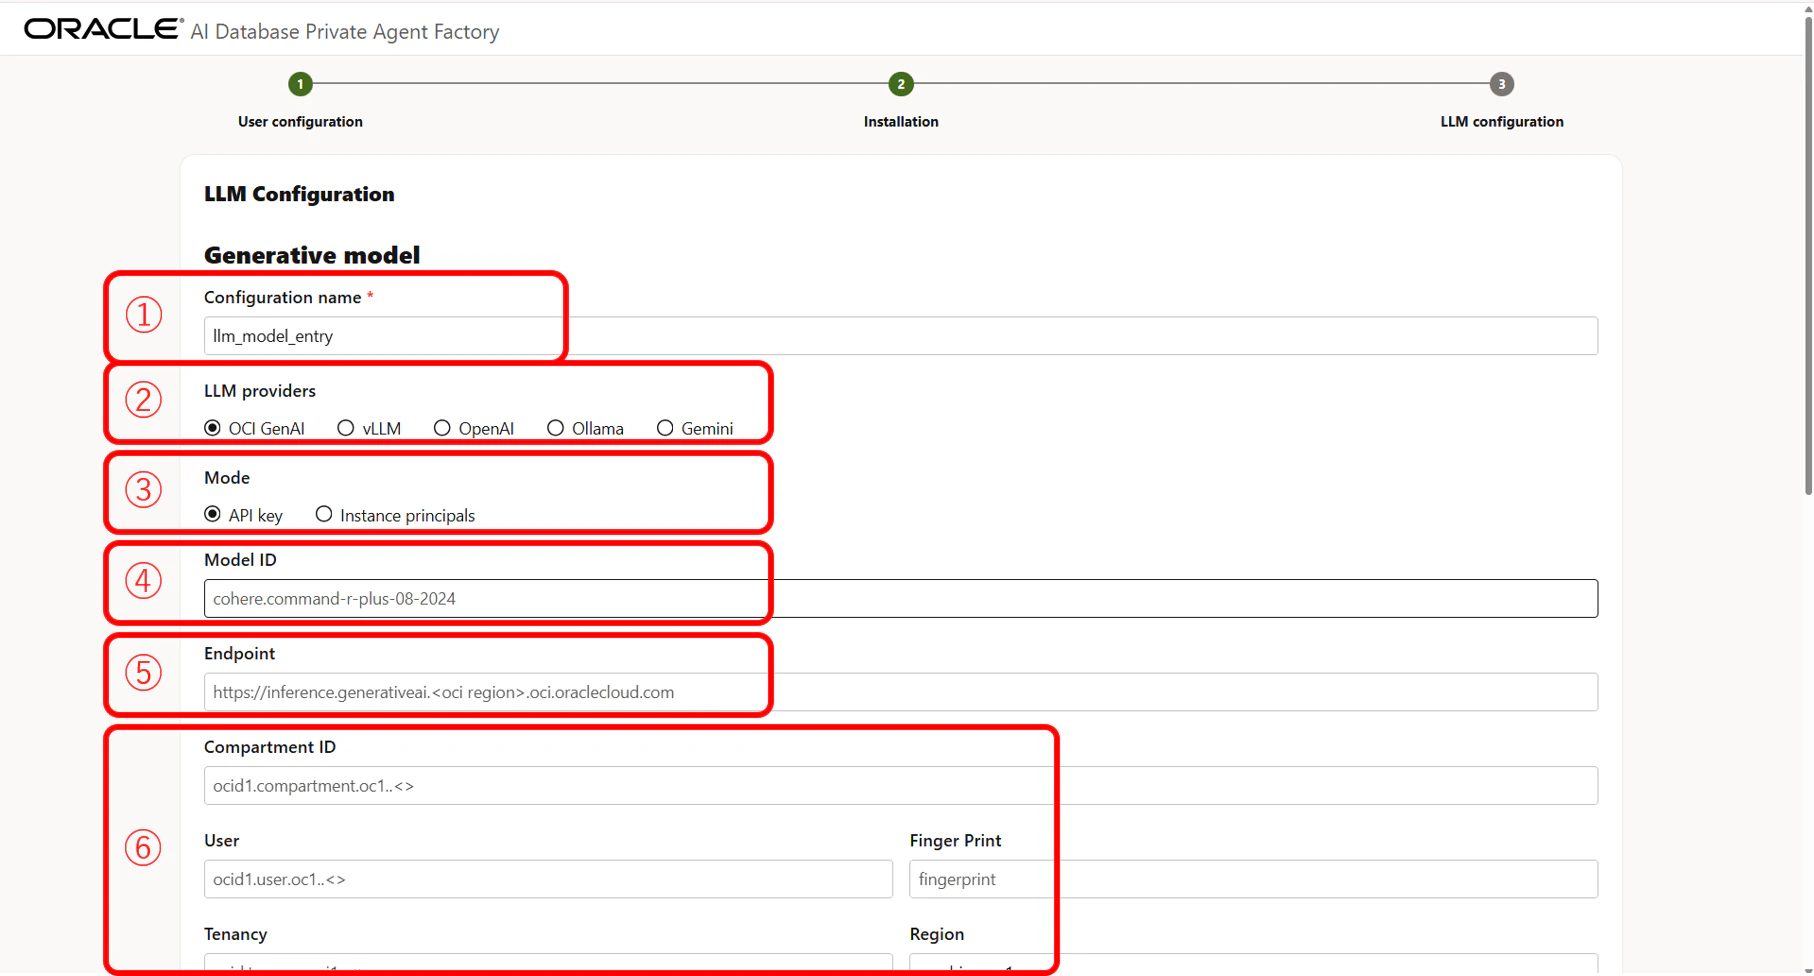This screenshot has height=976, width=1814.
Task: Click the Oracle logo
Action: click(x=104, y=29)
